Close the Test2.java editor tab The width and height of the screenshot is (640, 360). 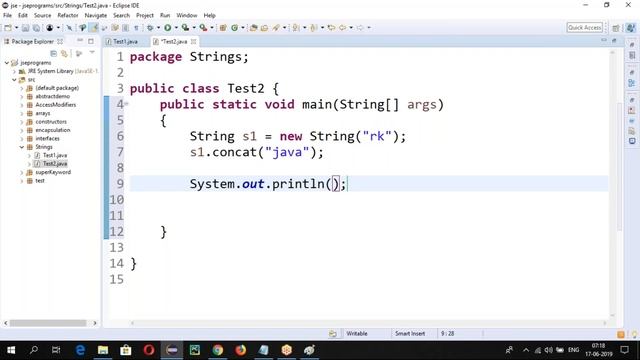coord(193,42)
